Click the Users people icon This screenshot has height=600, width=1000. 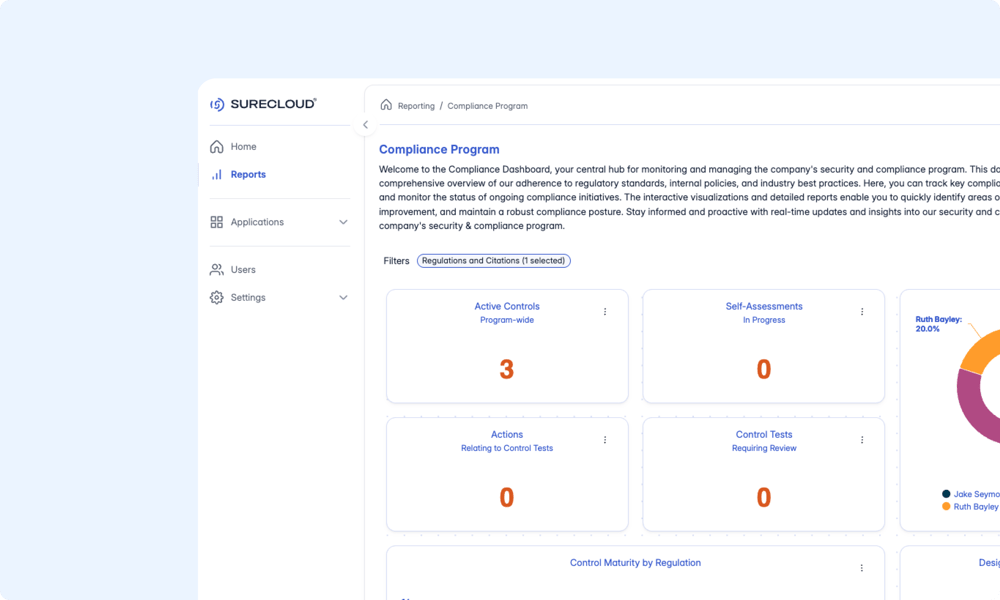(x=217, y=270)
